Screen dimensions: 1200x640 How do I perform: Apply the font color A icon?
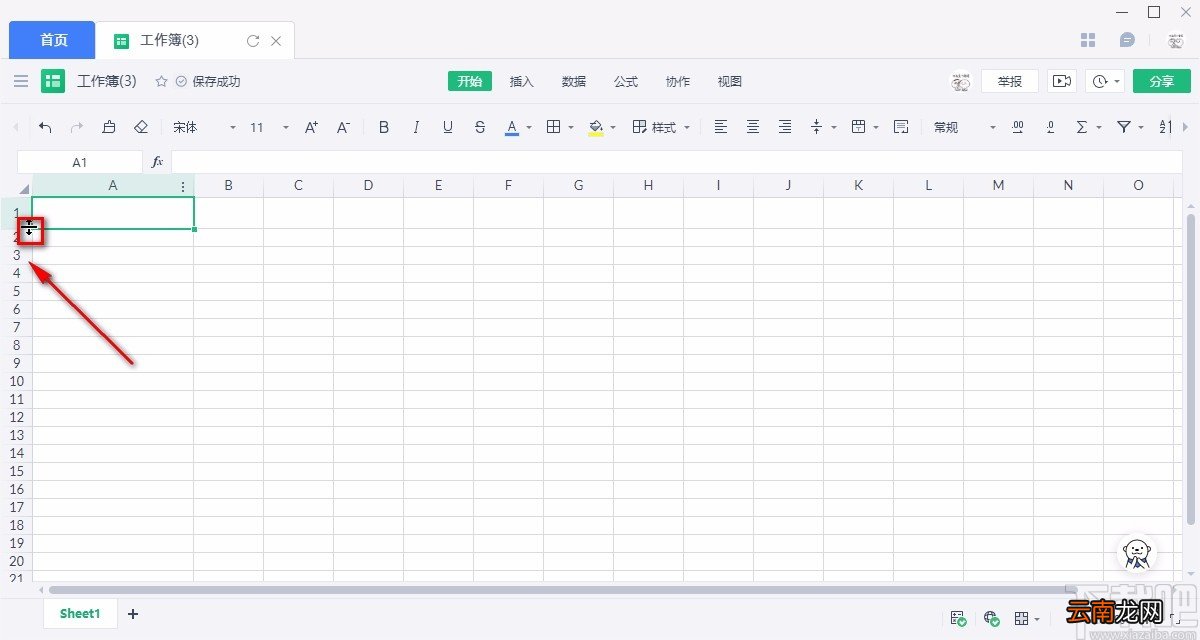[512, 127]
